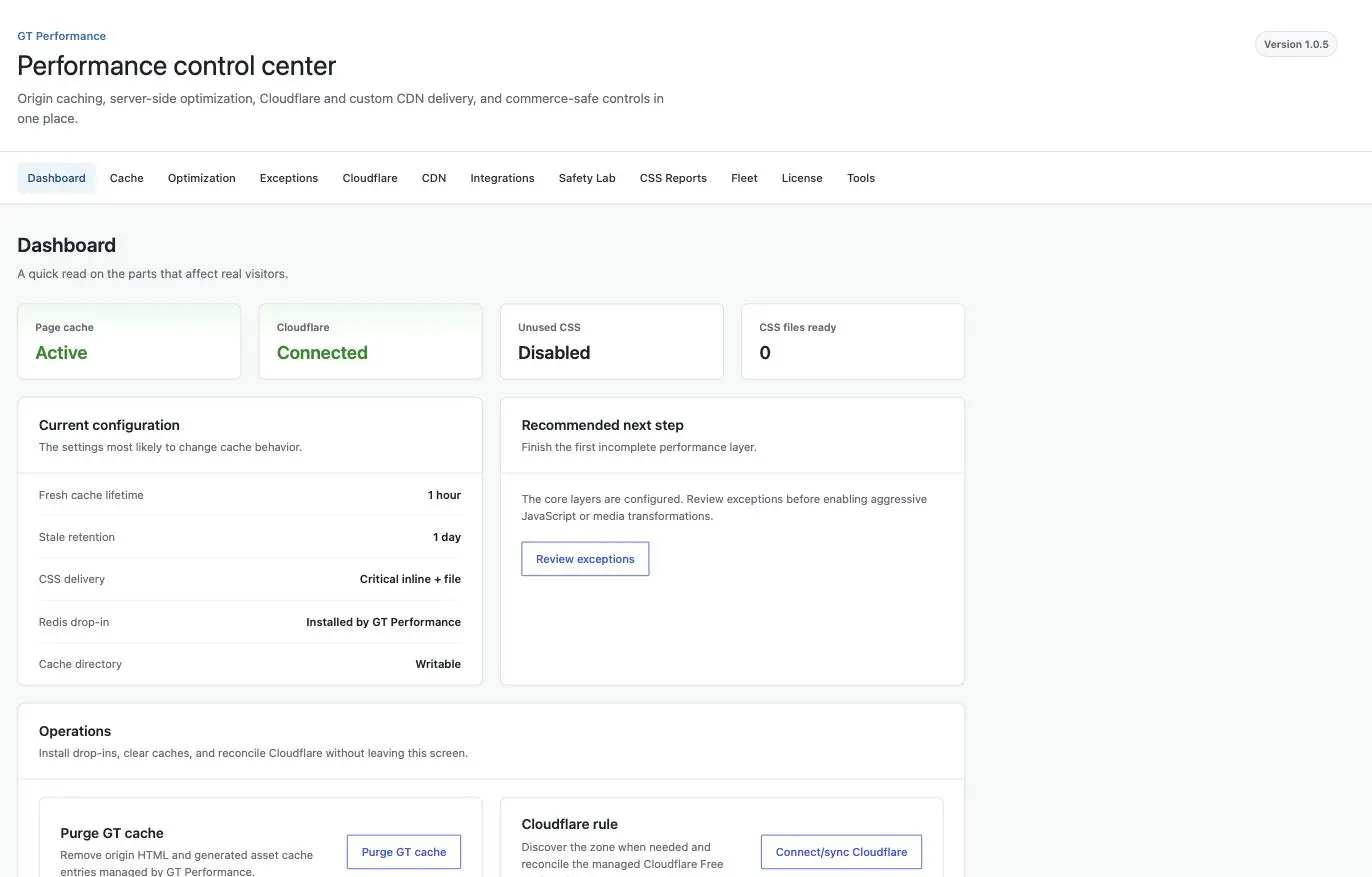Click the Operations section heading
Viewport: 1372px width, 877px height.
(x=75, y=731)
